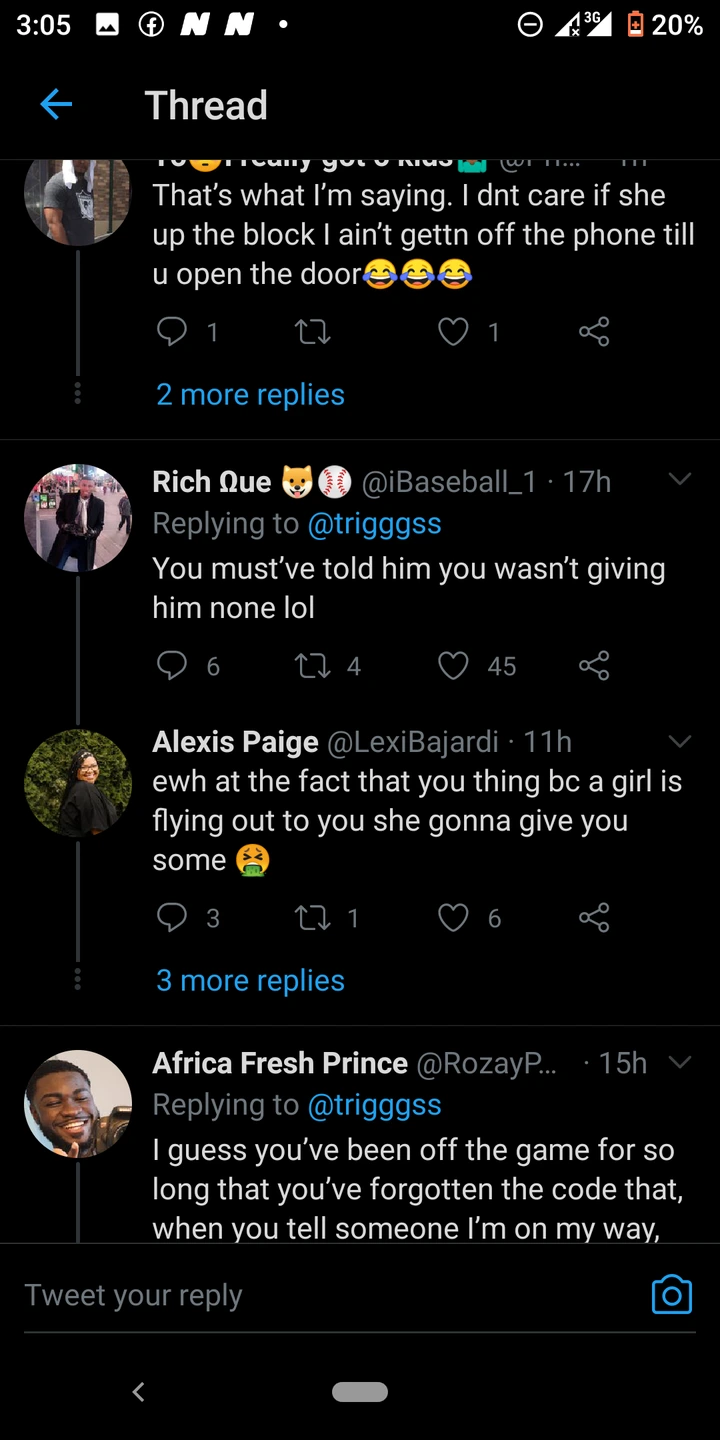The image size is (720, 1440).
Task: Like the top tweet with 1 like
Action: (x=454, y=332)
